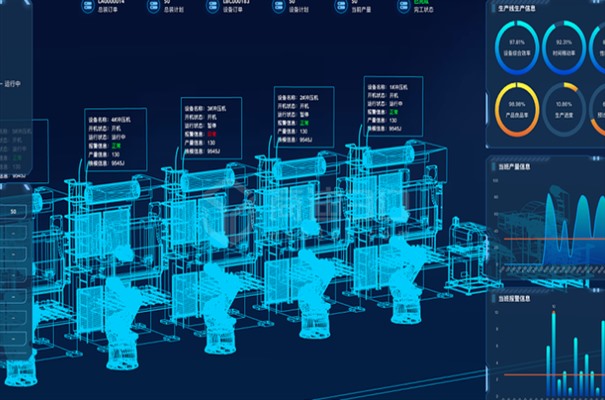Viewport: 605px width, 400px height.
Task: Click the 200t压机 device info card
Action: (x=304, y=117)
